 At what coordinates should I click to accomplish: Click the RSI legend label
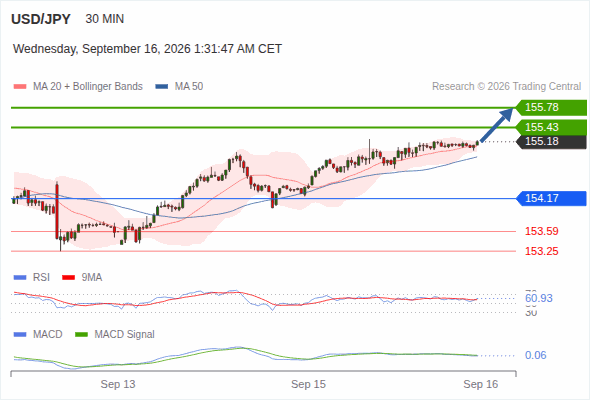(x=41, y=278)
